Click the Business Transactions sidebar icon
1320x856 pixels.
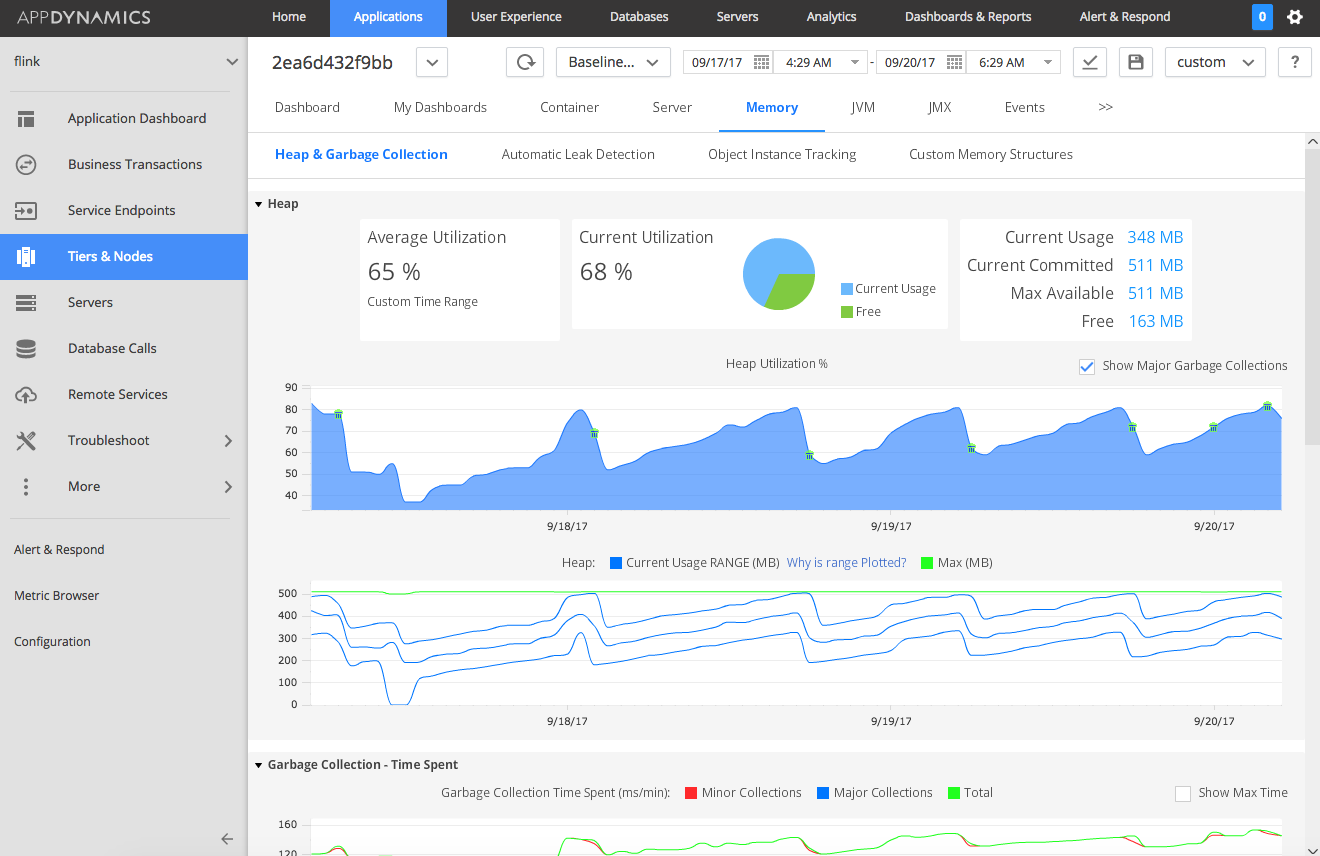(26, 165)
